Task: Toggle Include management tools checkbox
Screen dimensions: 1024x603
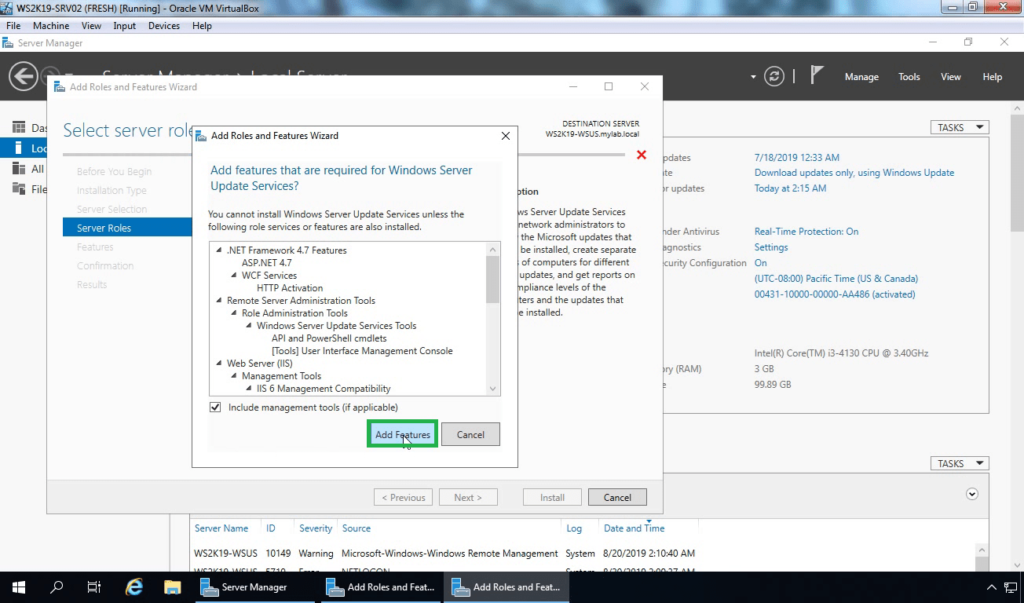Action: (x=215, y=407)
